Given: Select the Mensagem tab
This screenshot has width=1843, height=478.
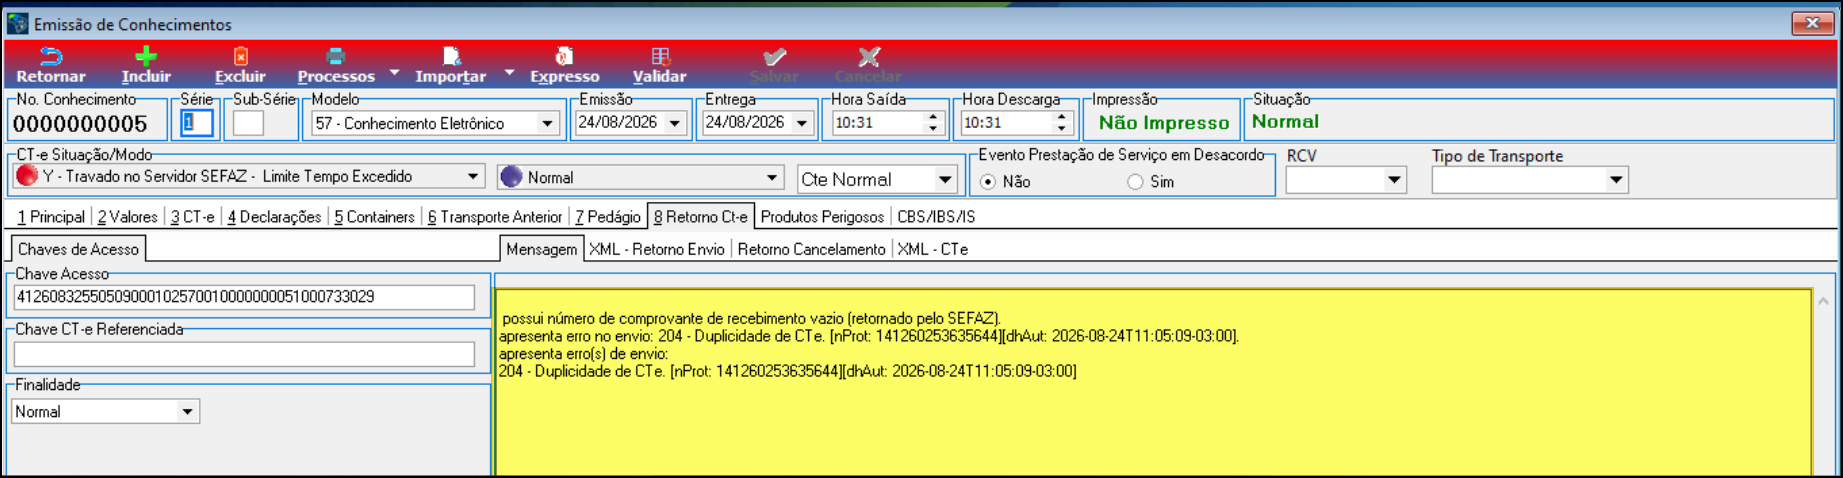Looking at the screenshot, I should click(x=541, y=249).
